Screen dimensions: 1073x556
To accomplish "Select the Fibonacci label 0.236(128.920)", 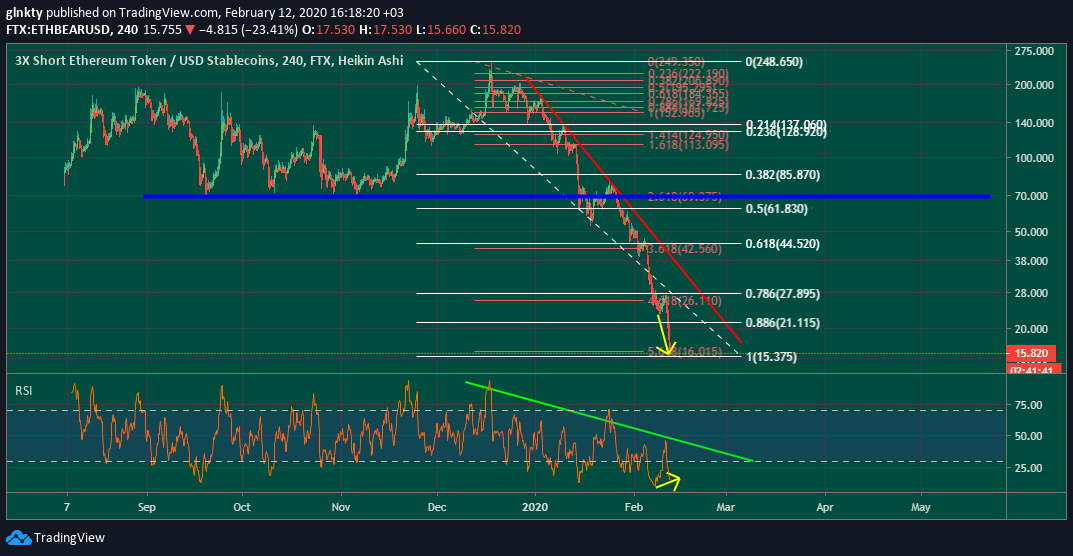I will (786, 133).
